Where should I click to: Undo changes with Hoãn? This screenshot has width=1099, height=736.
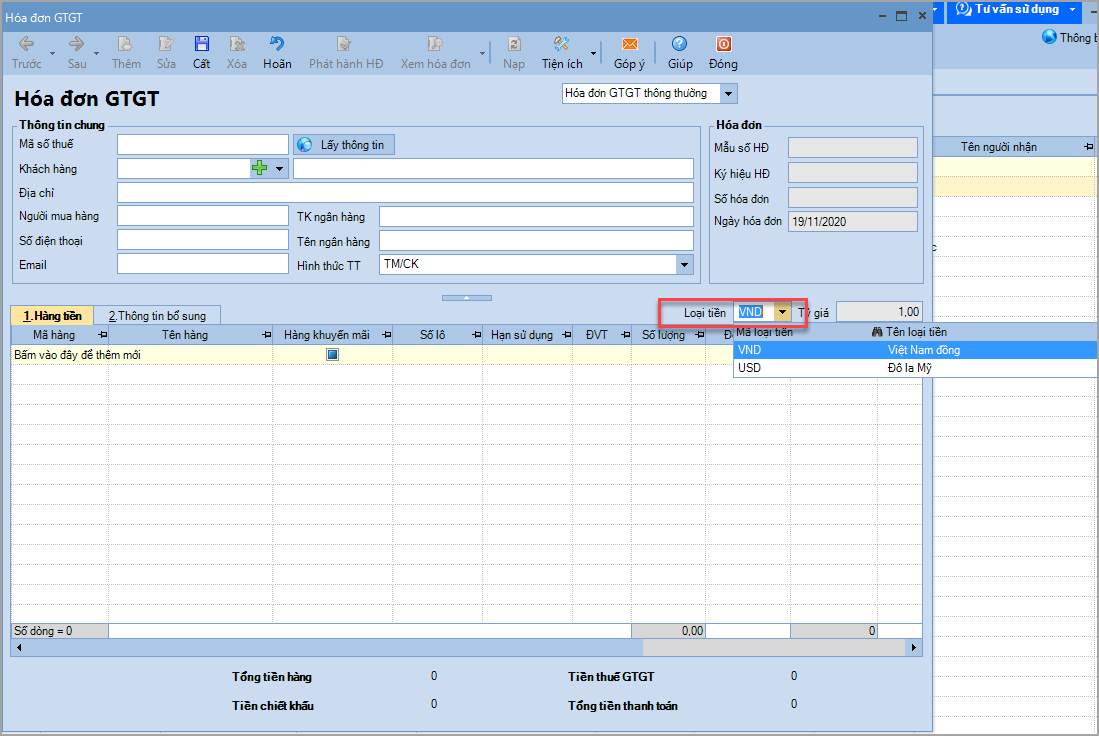(x=277, y=53)
